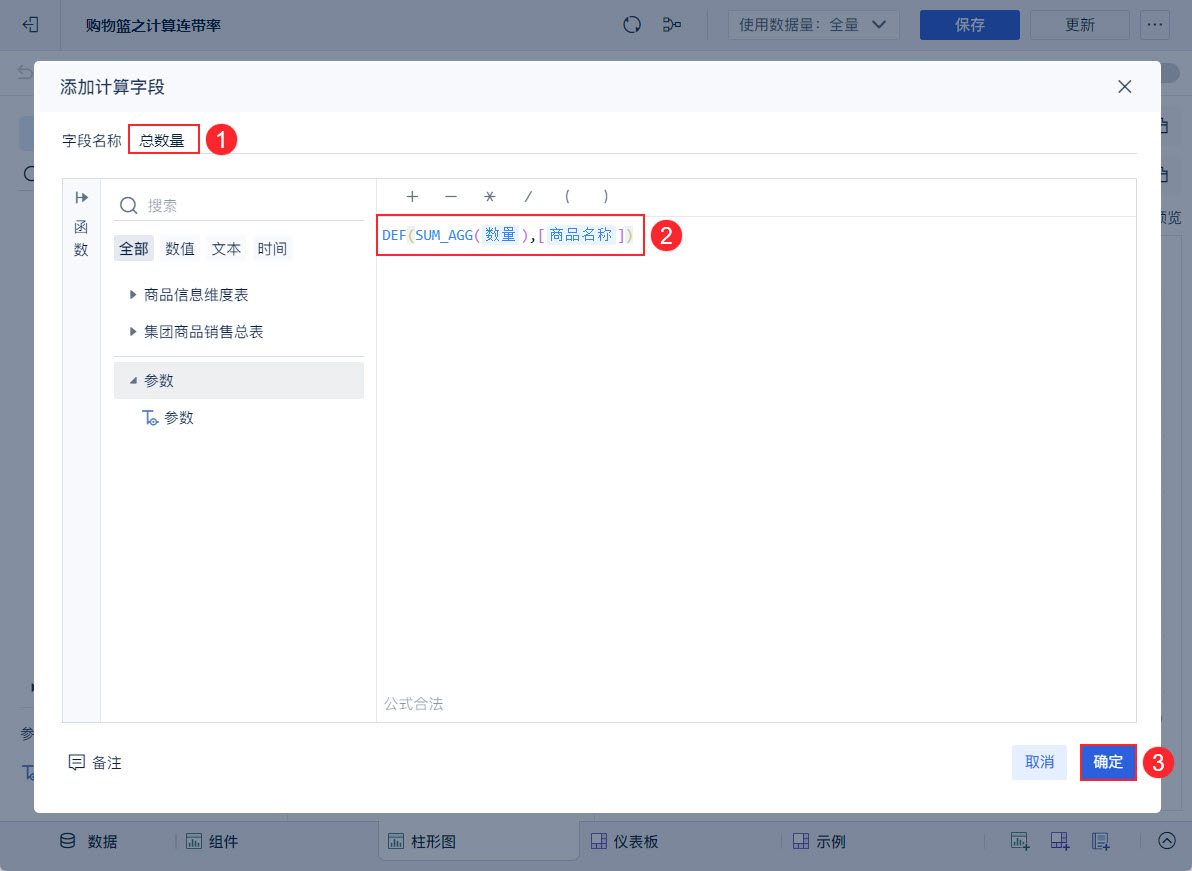Click the 示例 tab icon
Viewport: 1192px width, 871px height.
click(x=800, y=841)
